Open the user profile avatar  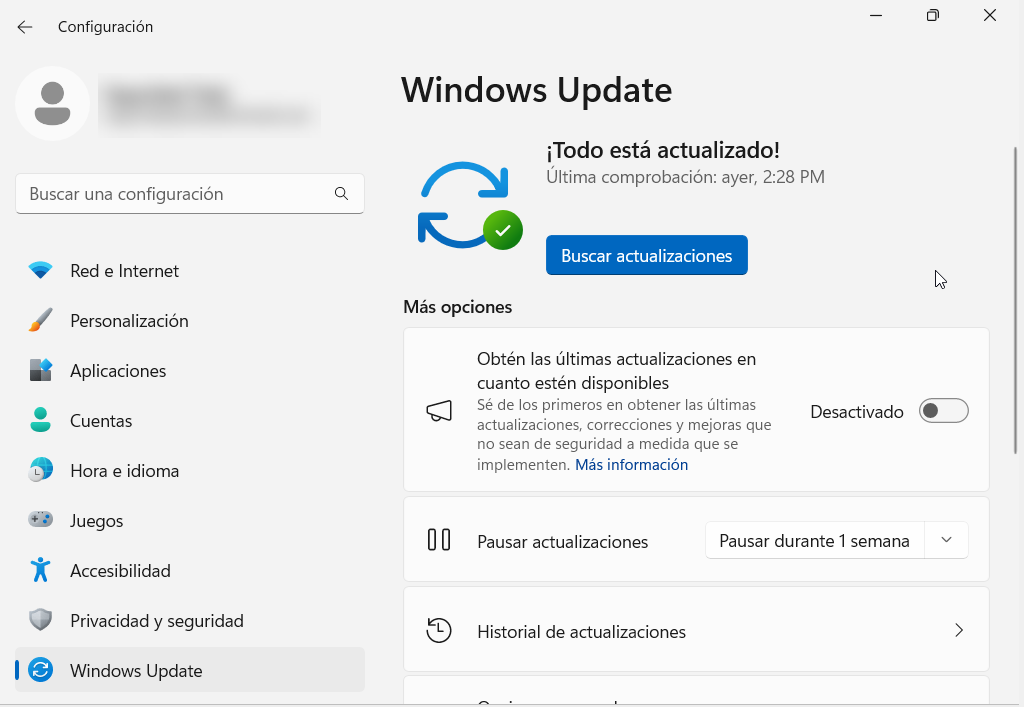[x=52, y=104]
